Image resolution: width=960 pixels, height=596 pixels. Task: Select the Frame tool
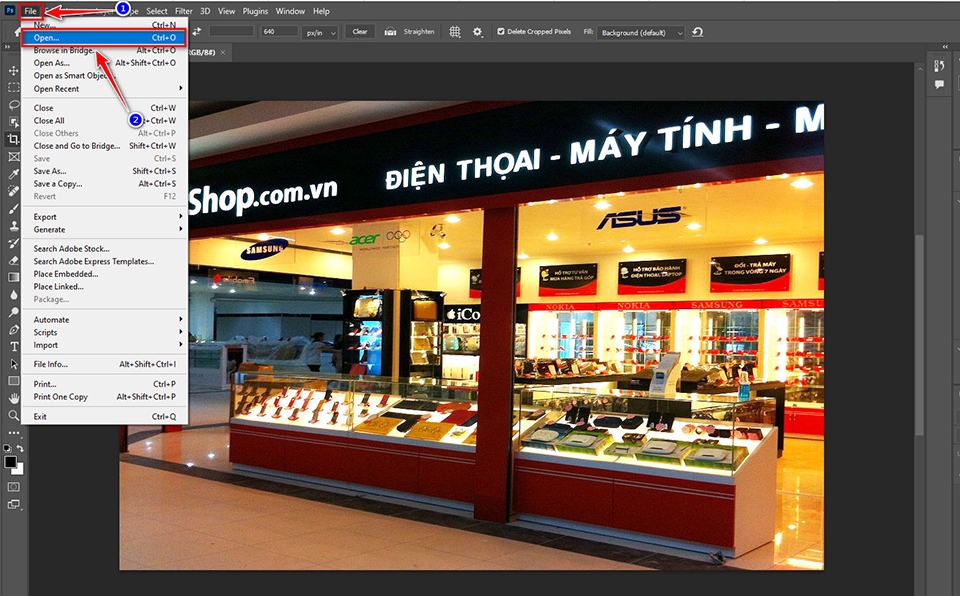point(13,157)
